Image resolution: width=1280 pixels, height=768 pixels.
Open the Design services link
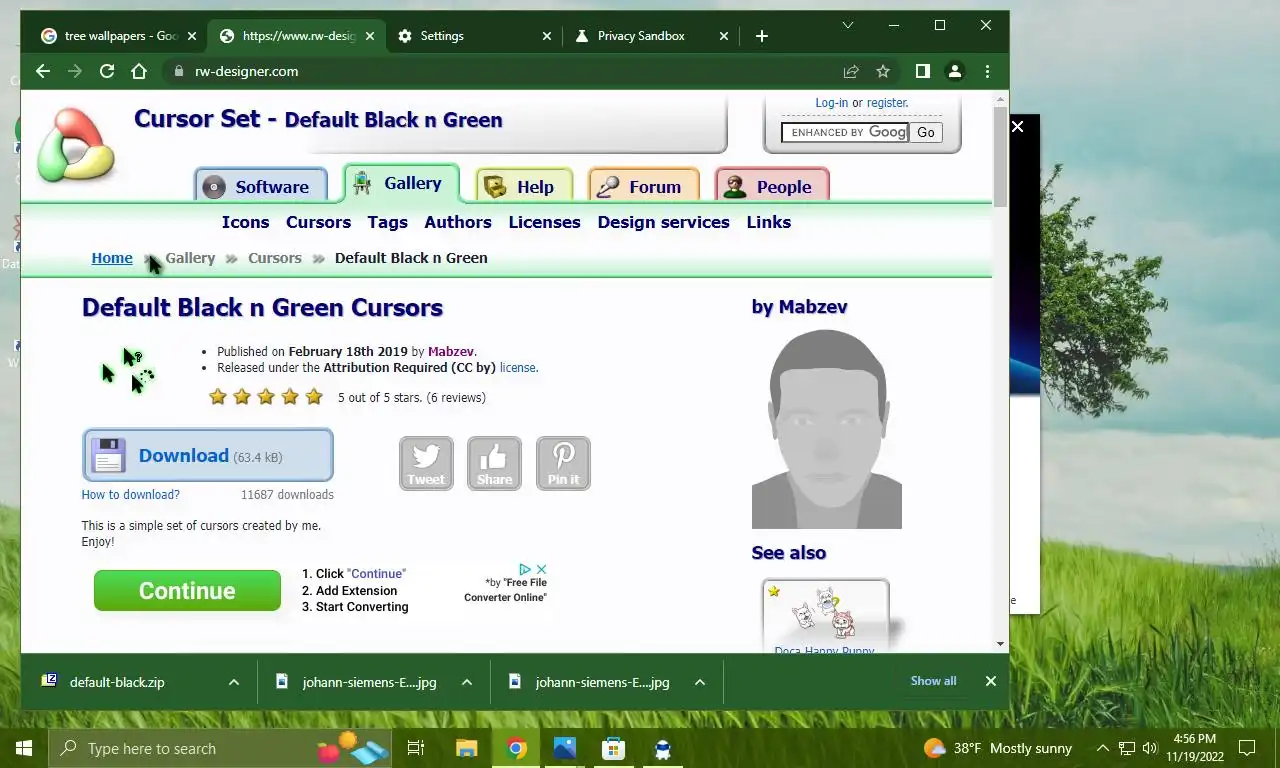663,222
